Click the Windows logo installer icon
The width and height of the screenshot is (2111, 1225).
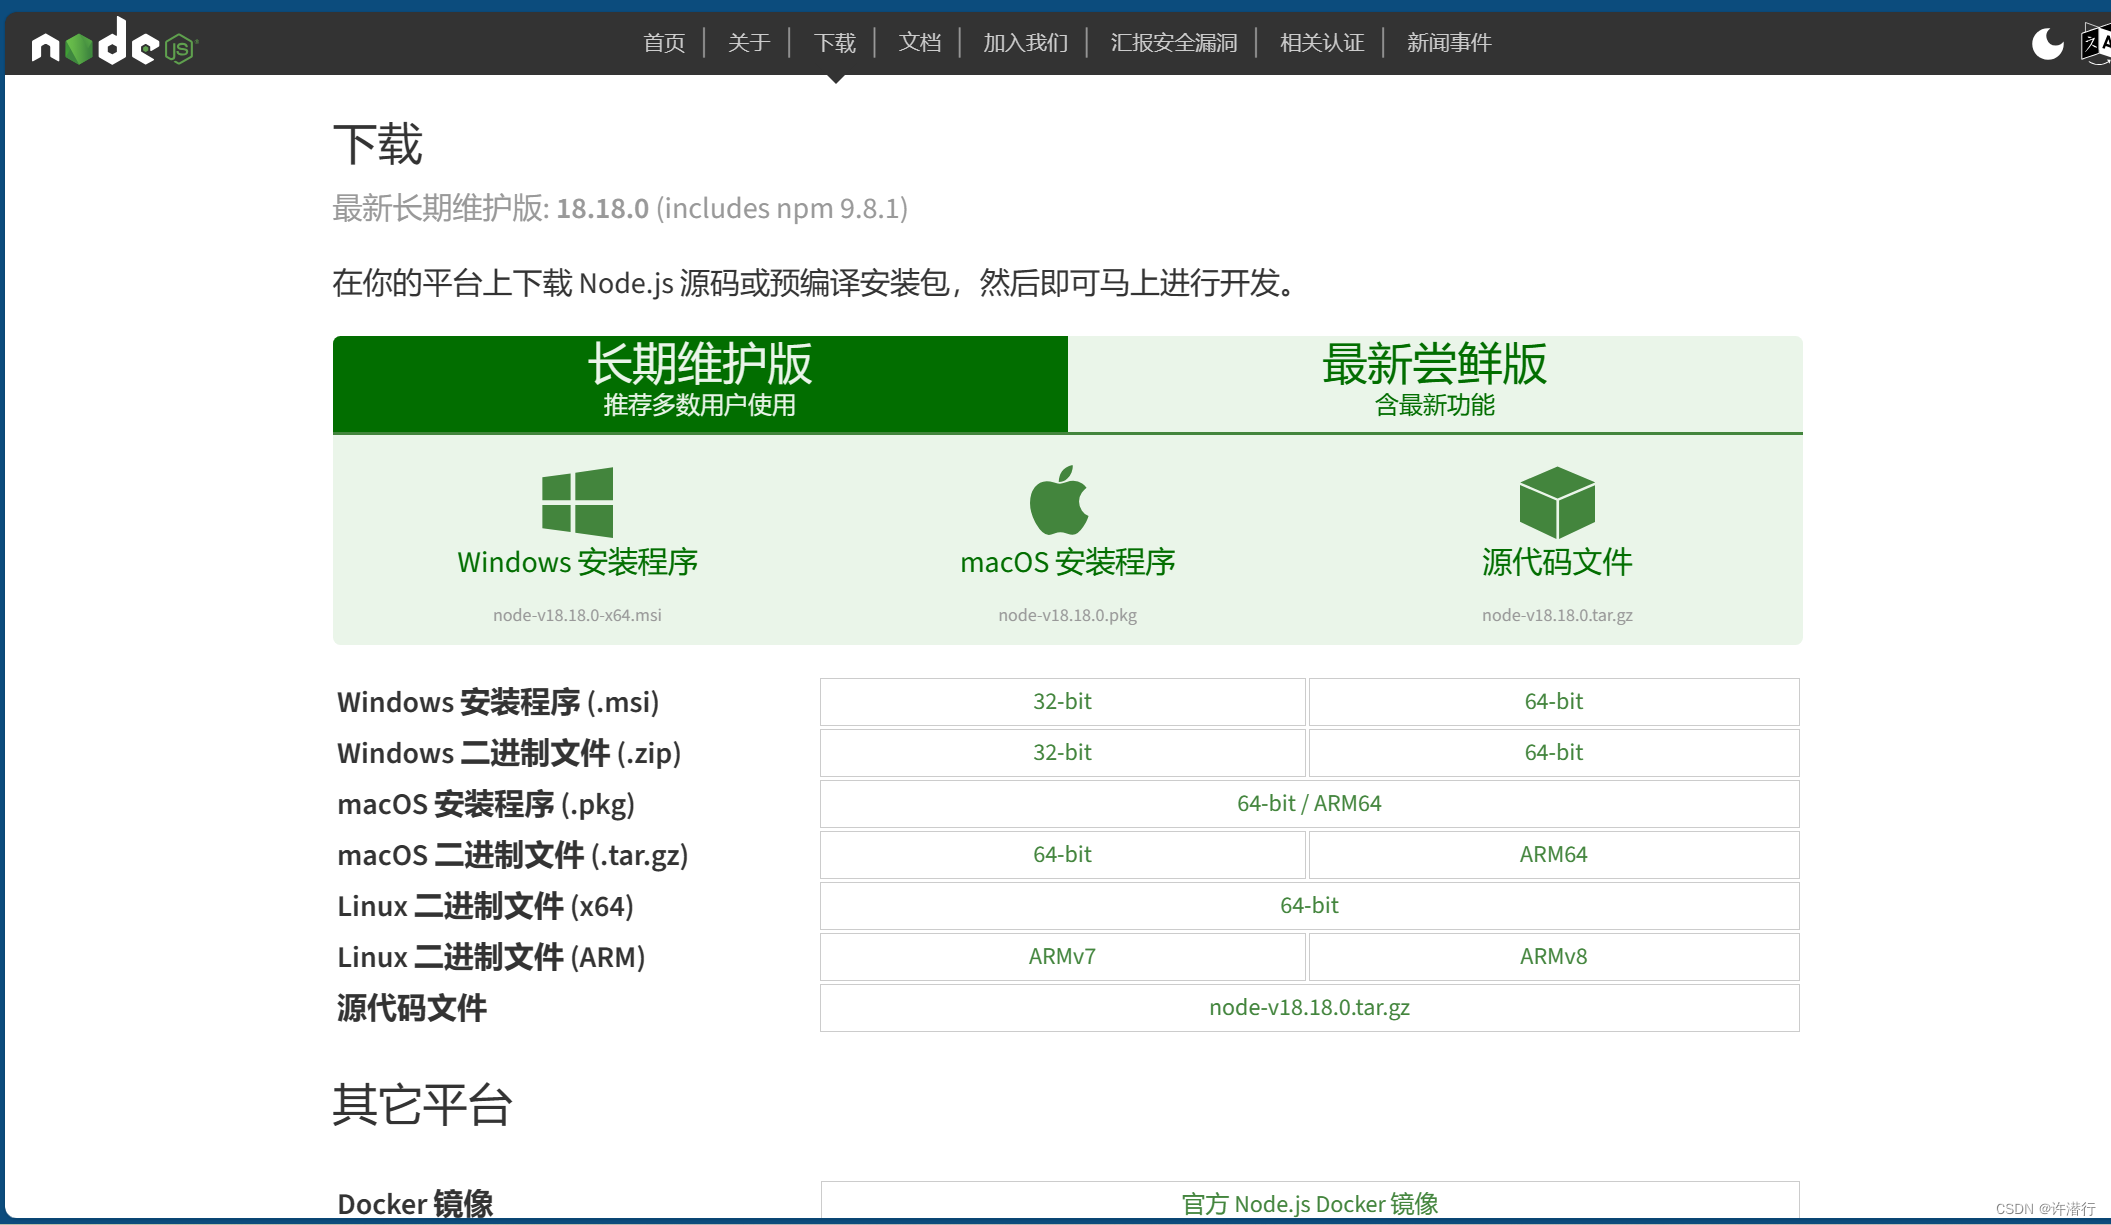click(x=577, y=502)
